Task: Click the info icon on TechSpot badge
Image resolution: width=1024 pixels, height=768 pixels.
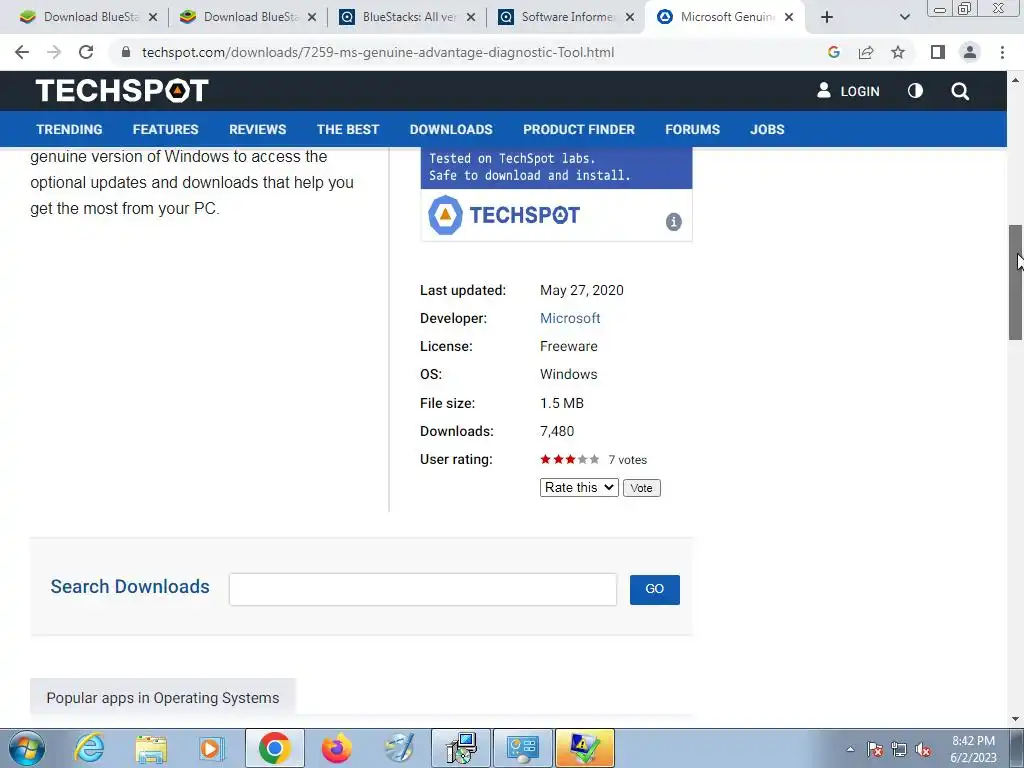Action: point(673,222)
